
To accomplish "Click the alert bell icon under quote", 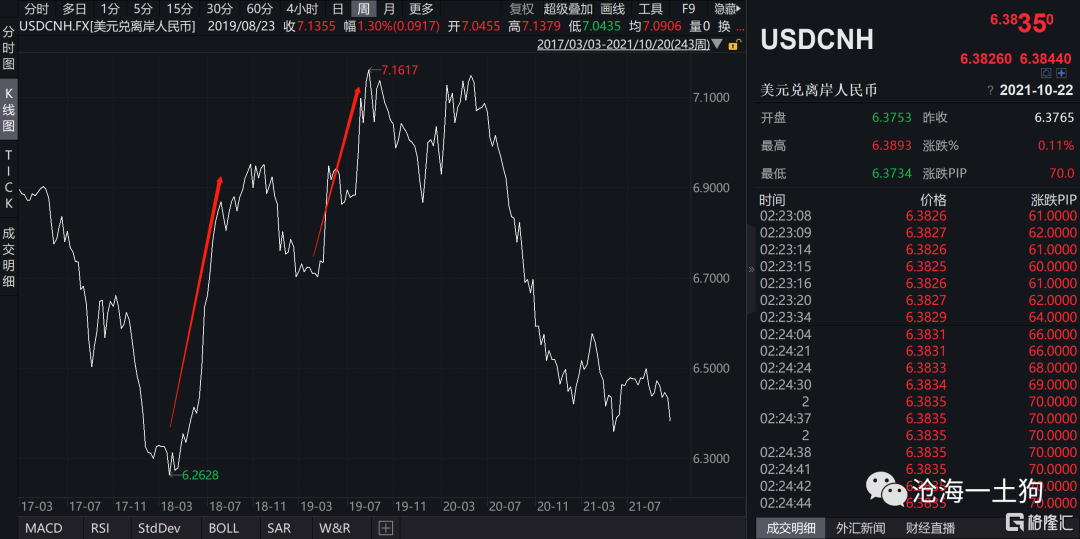I will (1046, 73).
